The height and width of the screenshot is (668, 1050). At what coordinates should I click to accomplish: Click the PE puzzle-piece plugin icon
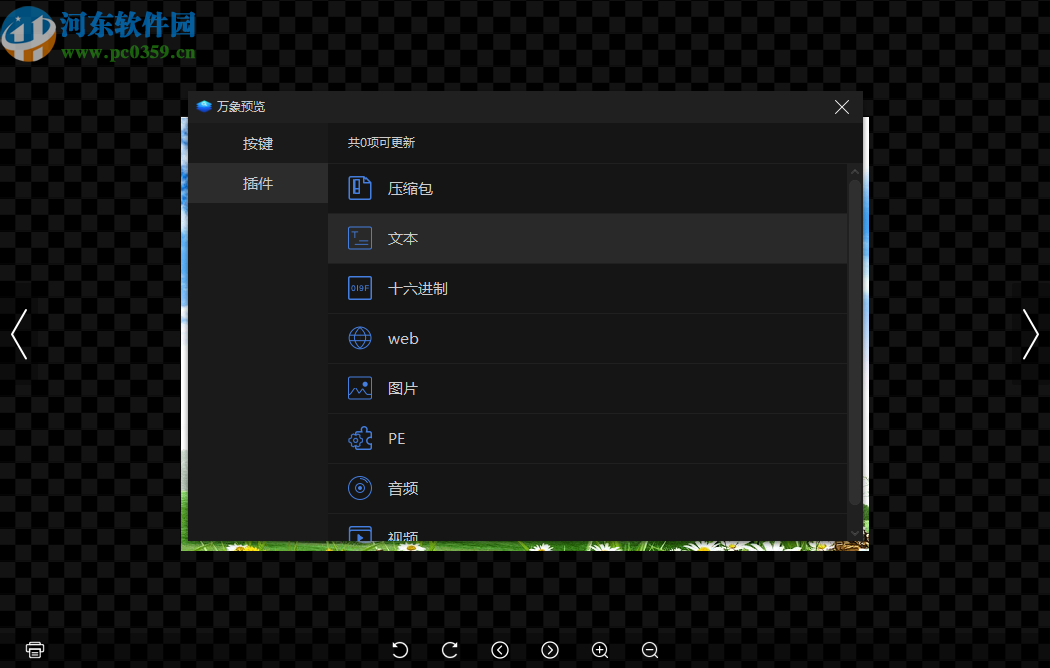(x=360, y=437)
